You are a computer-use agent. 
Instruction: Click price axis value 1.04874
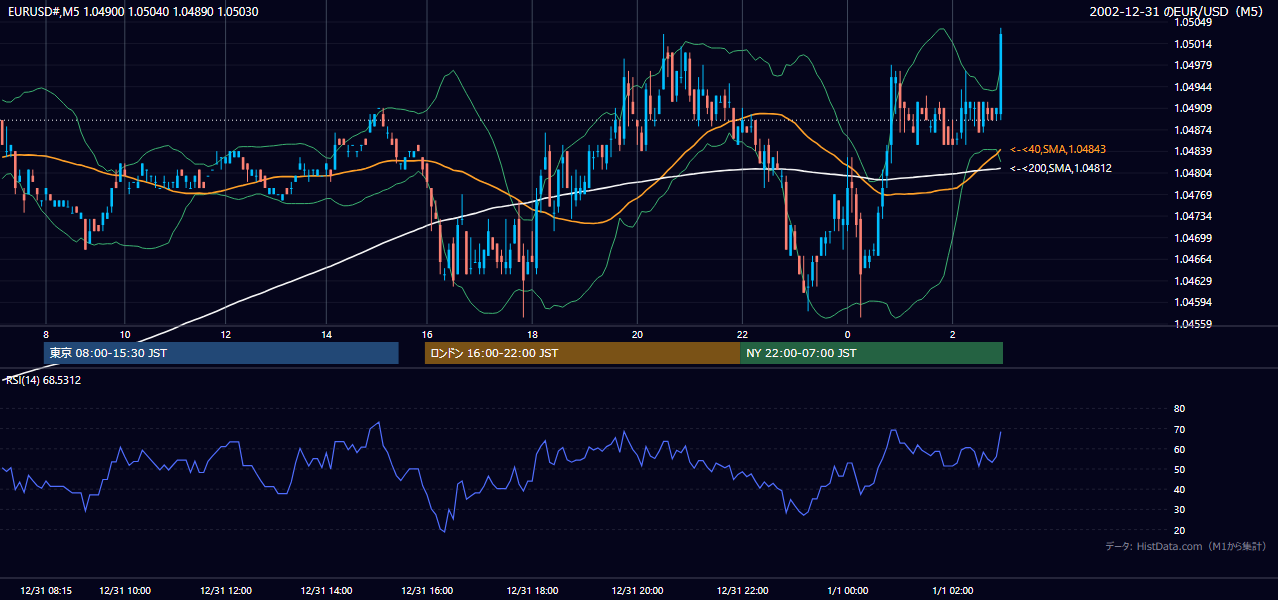click(x=1194, y=130)
